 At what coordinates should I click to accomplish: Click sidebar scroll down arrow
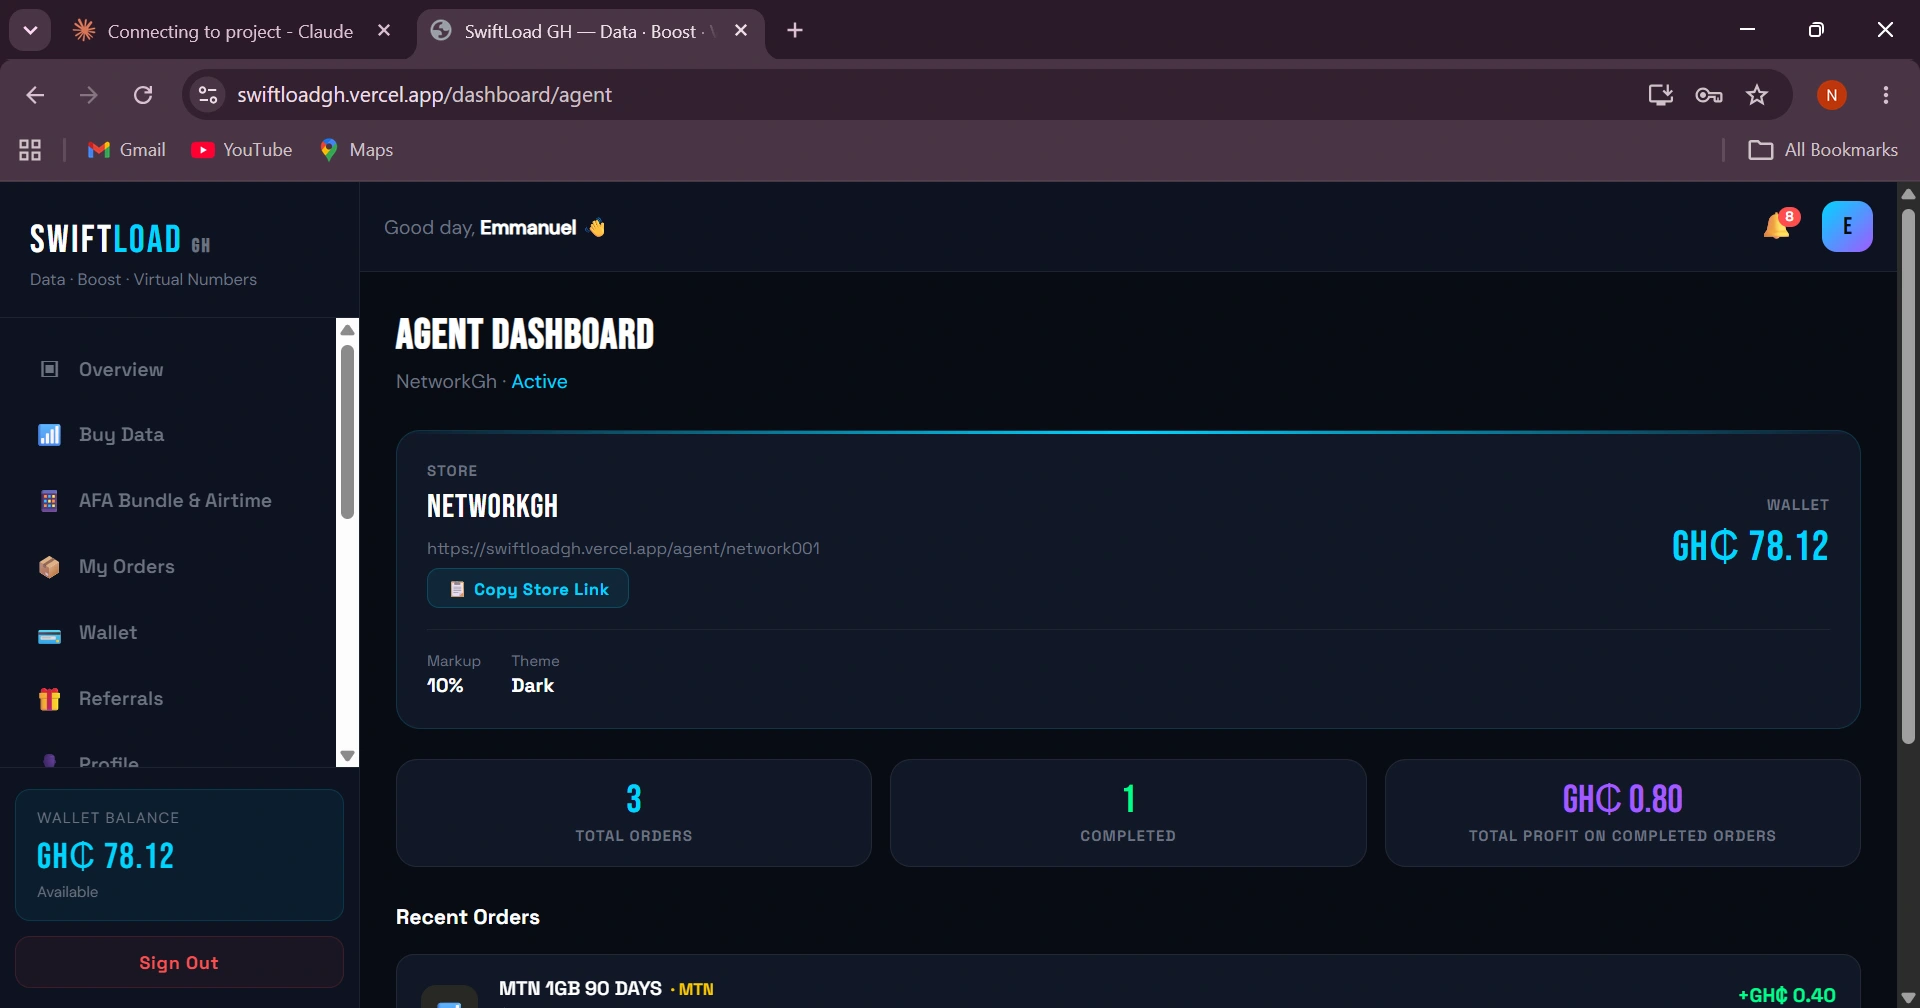coord(348,756)
